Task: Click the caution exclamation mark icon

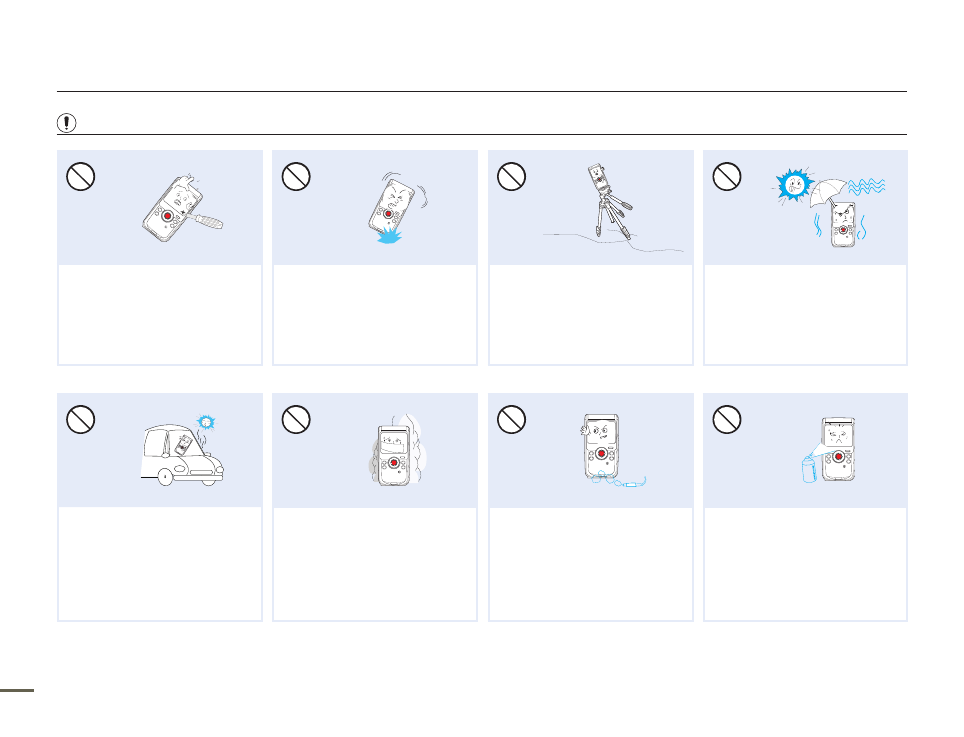Action: click(66, 123)
